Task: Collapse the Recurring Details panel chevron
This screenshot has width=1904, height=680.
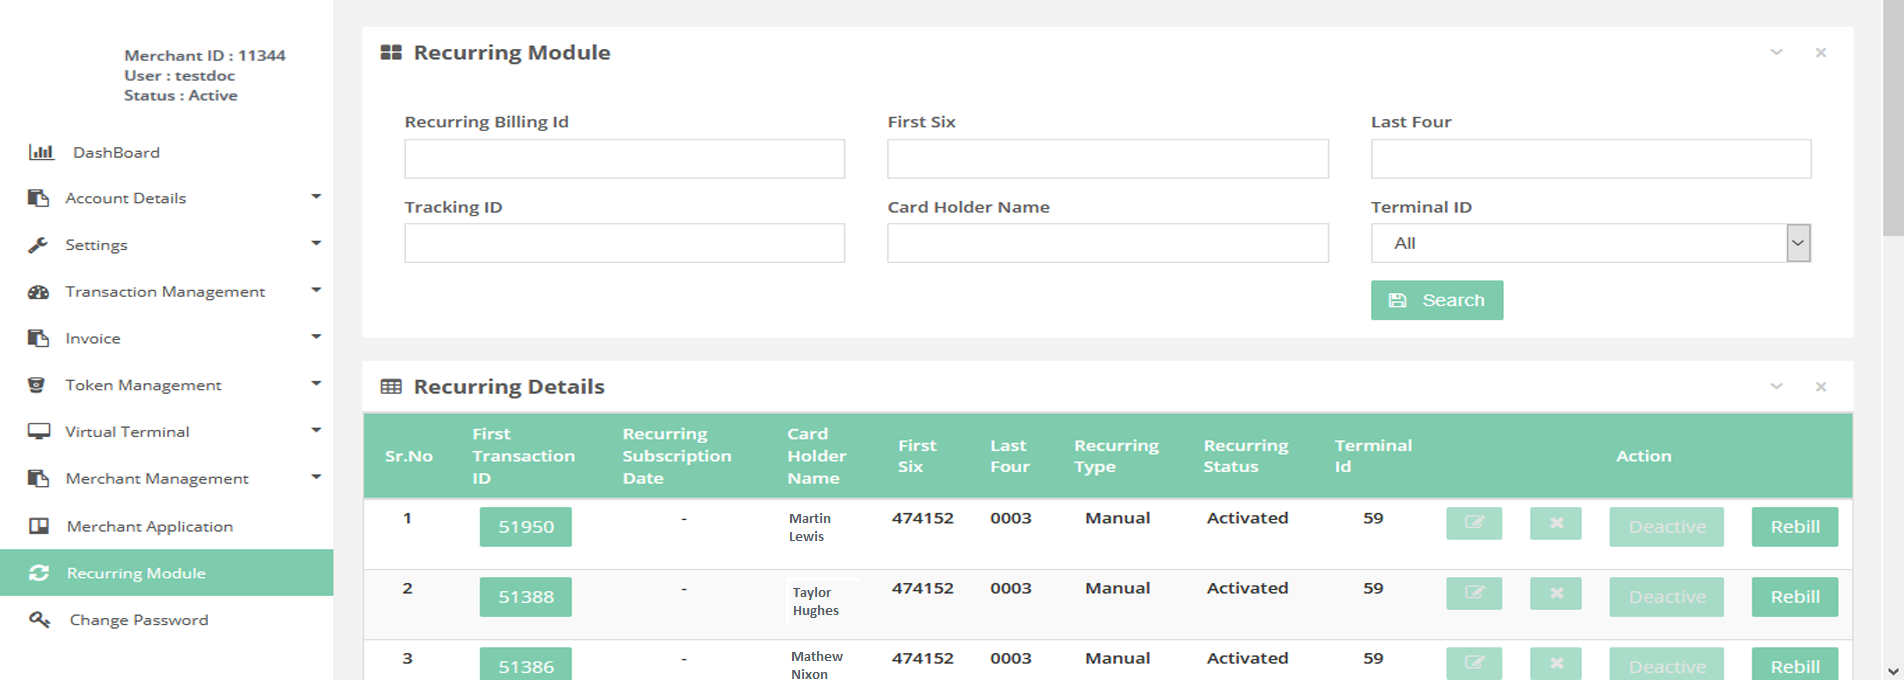Action: [1776, 387]
